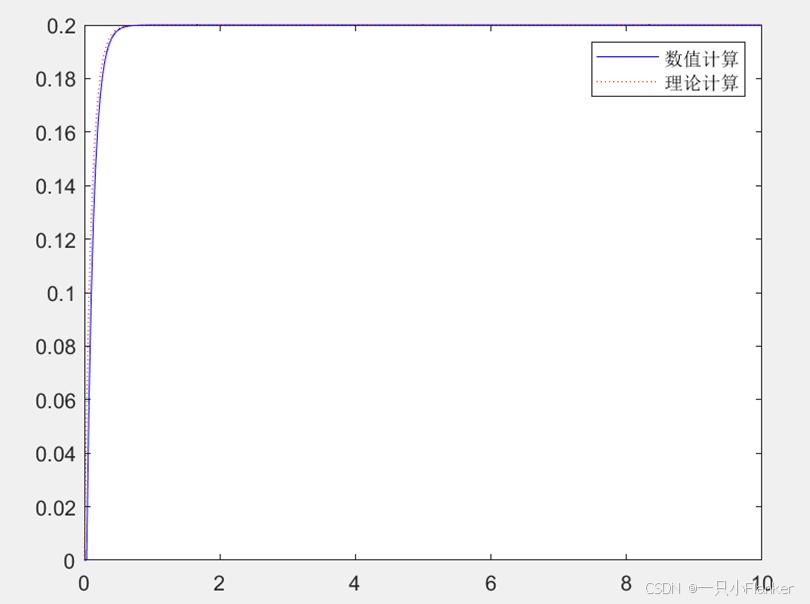
Task: Click x-axis tick label 2
Action: click(219, 583)
